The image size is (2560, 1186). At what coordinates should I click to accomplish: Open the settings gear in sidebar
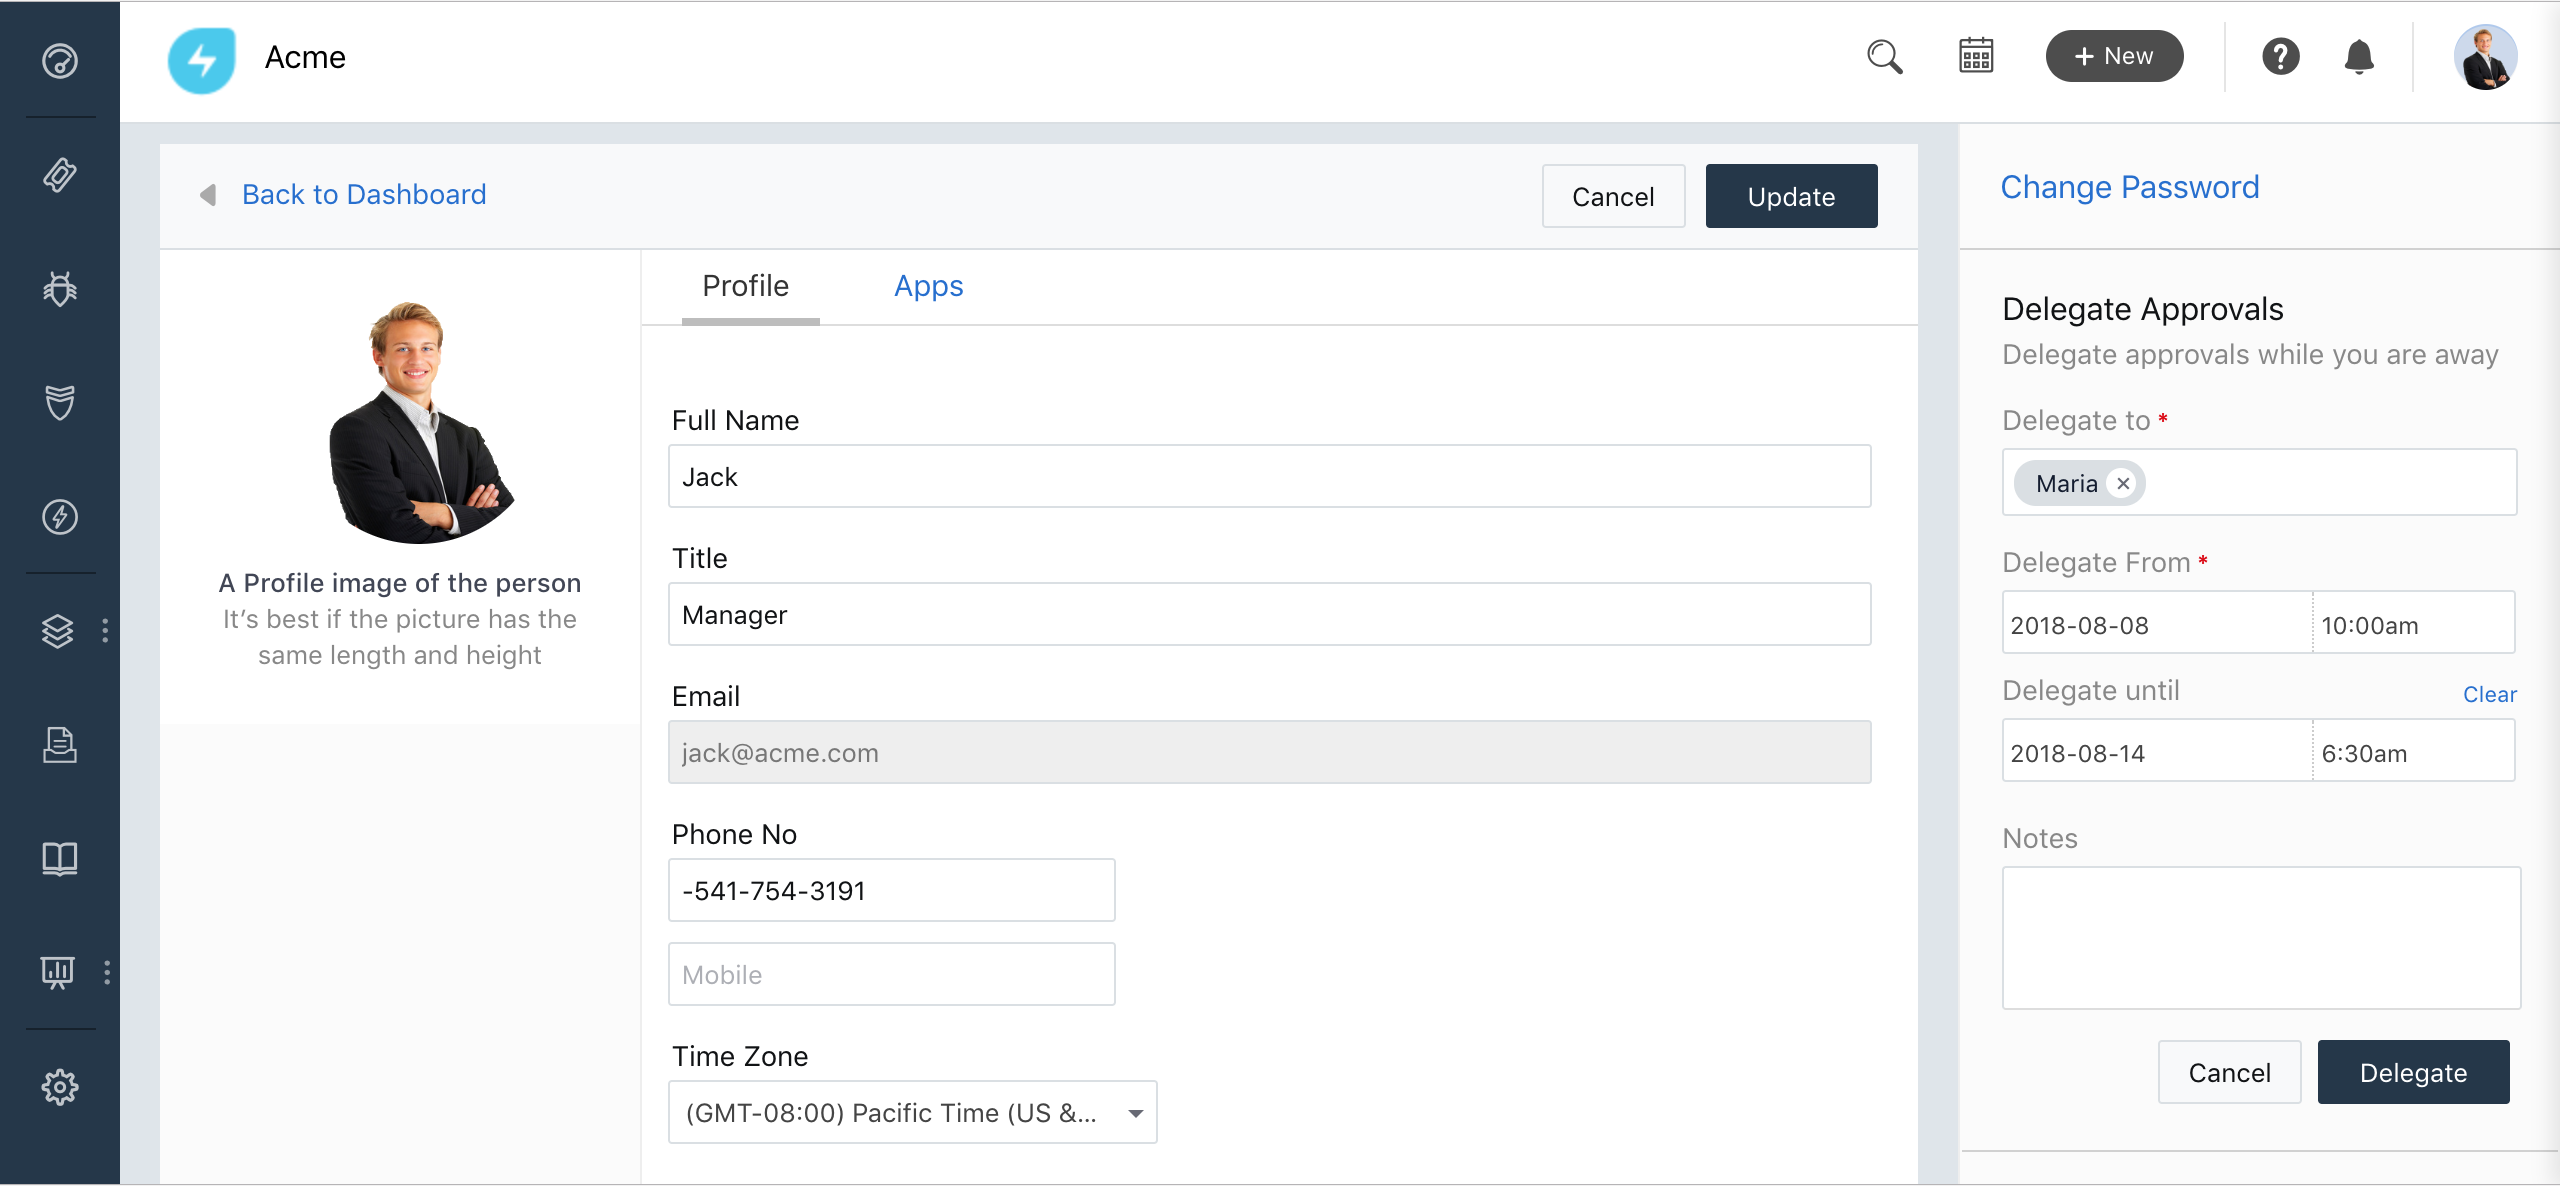(60, 1087)
